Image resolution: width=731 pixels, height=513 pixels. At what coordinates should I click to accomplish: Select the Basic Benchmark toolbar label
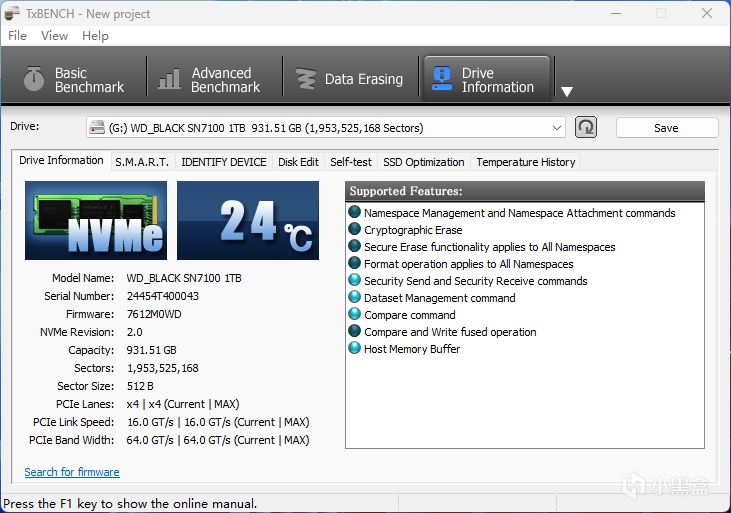click(x=89, y=80)
